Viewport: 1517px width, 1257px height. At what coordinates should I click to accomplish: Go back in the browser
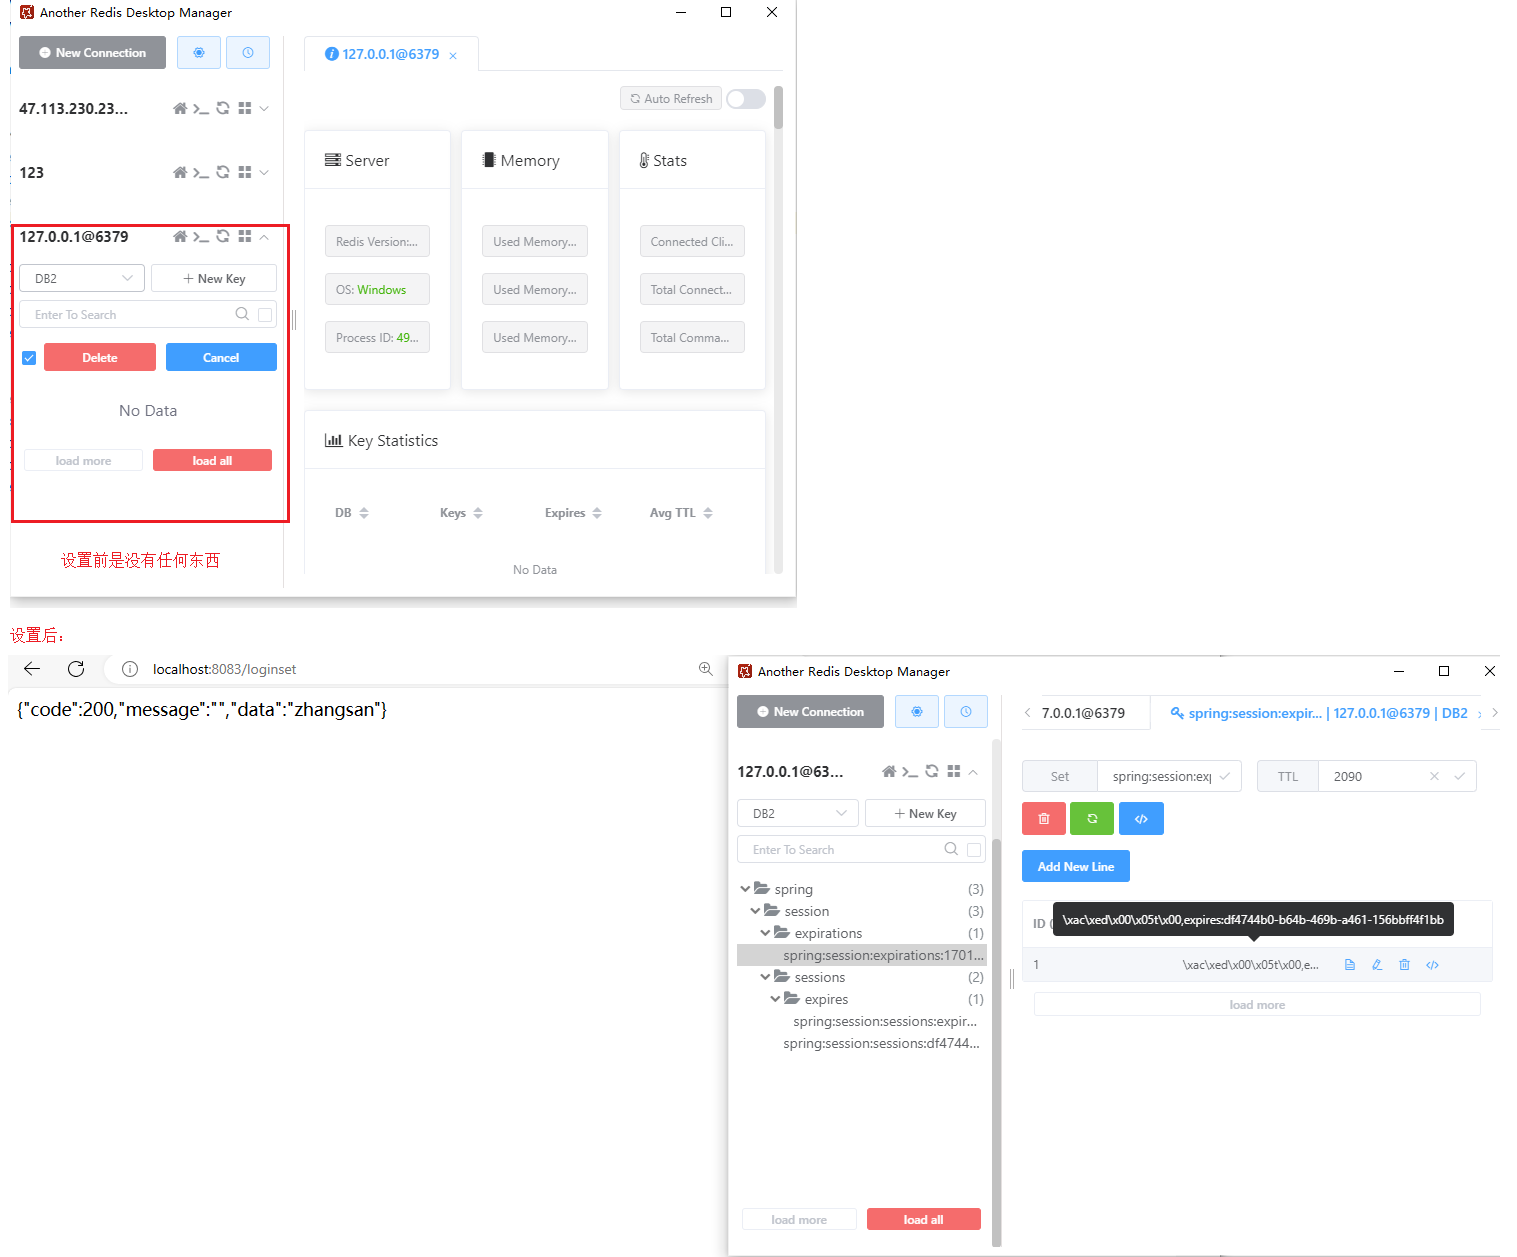[x=32, y=669]
